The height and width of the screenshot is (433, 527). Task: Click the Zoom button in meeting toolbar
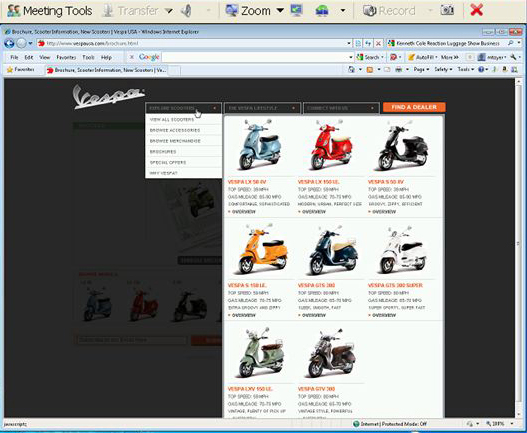(x=248, y=11)
